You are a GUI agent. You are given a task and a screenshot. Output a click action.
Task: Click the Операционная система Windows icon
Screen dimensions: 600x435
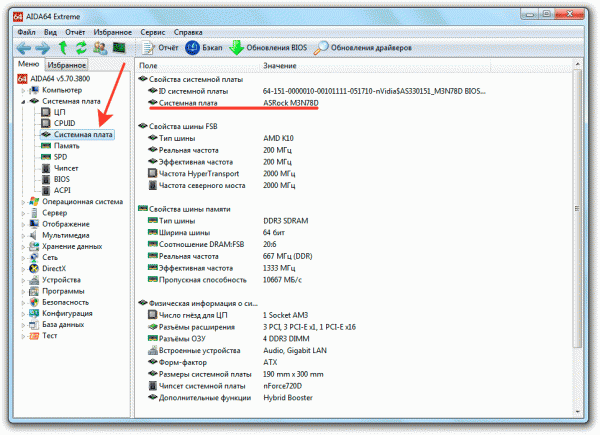click(x=34, y=201)
